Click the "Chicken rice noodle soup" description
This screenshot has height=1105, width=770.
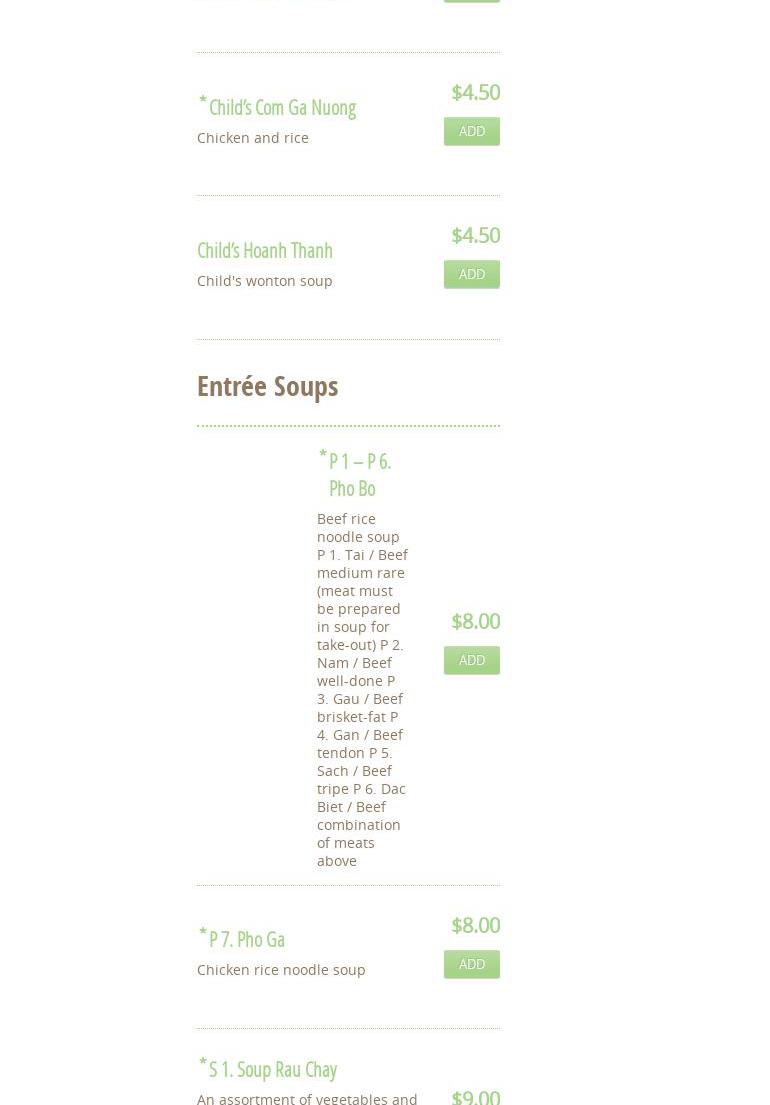pos(281,970)
